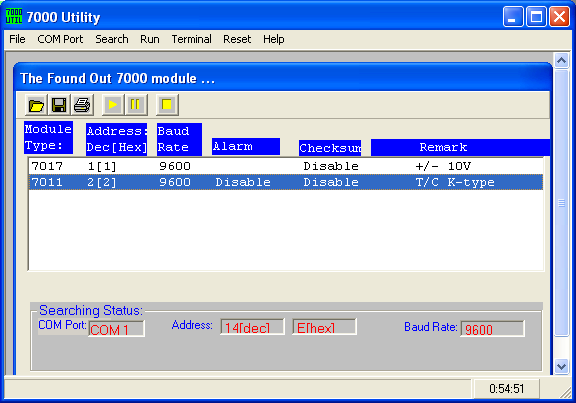
Task: Open the COM Port menu
Action: point(60,39)
